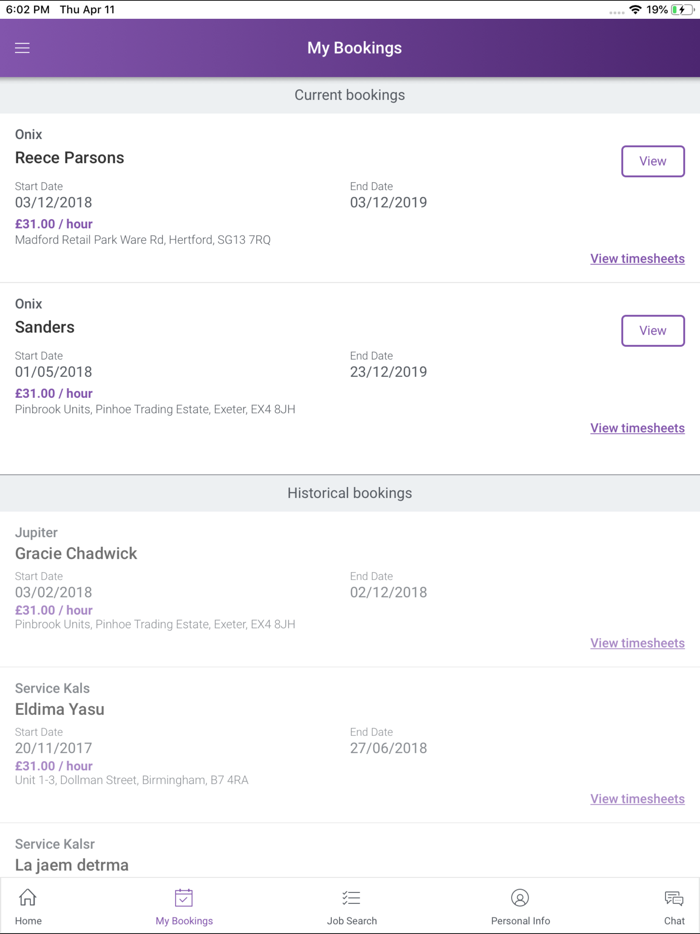This screenshot has height=934, width=700.
Task: Tap the My Bookings calendar icon
Action: pyautogui.click(x=184, y=898)
